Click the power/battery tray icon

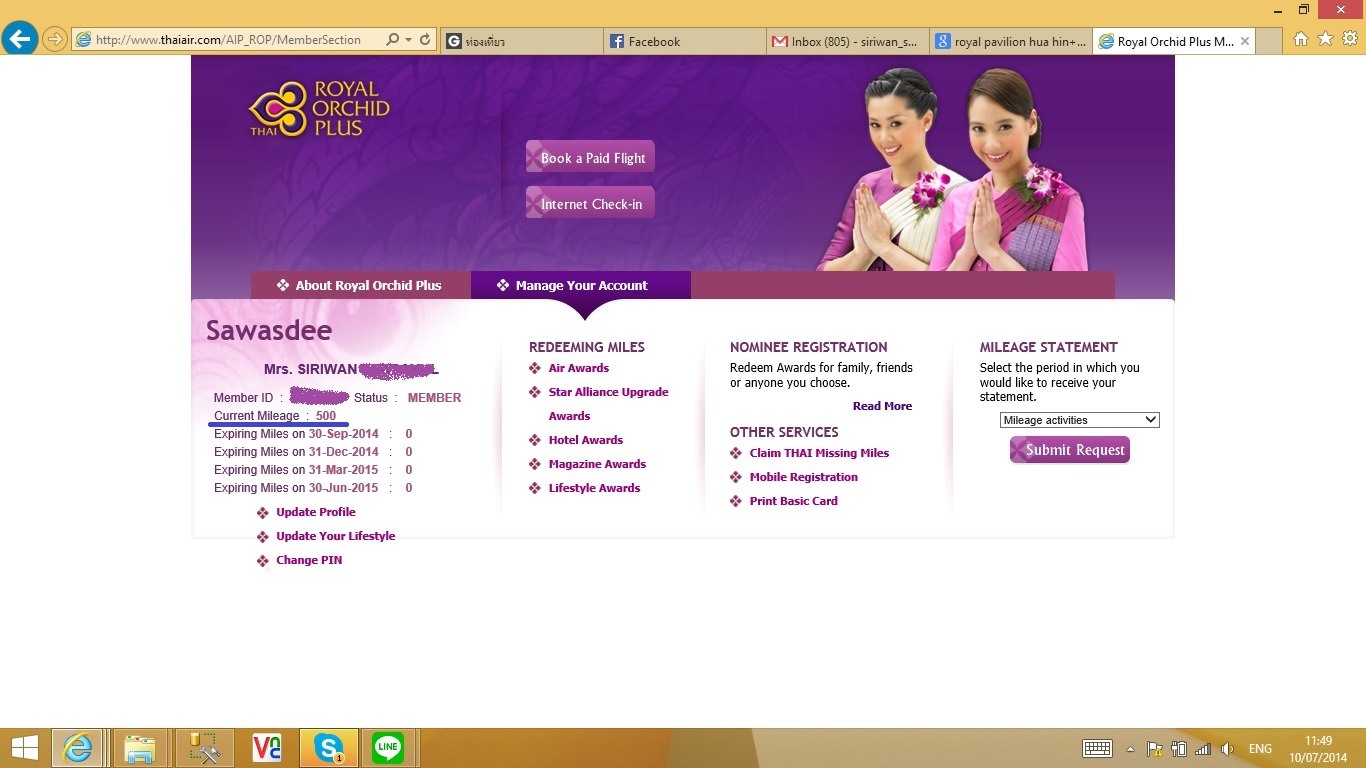(1179, 749)
